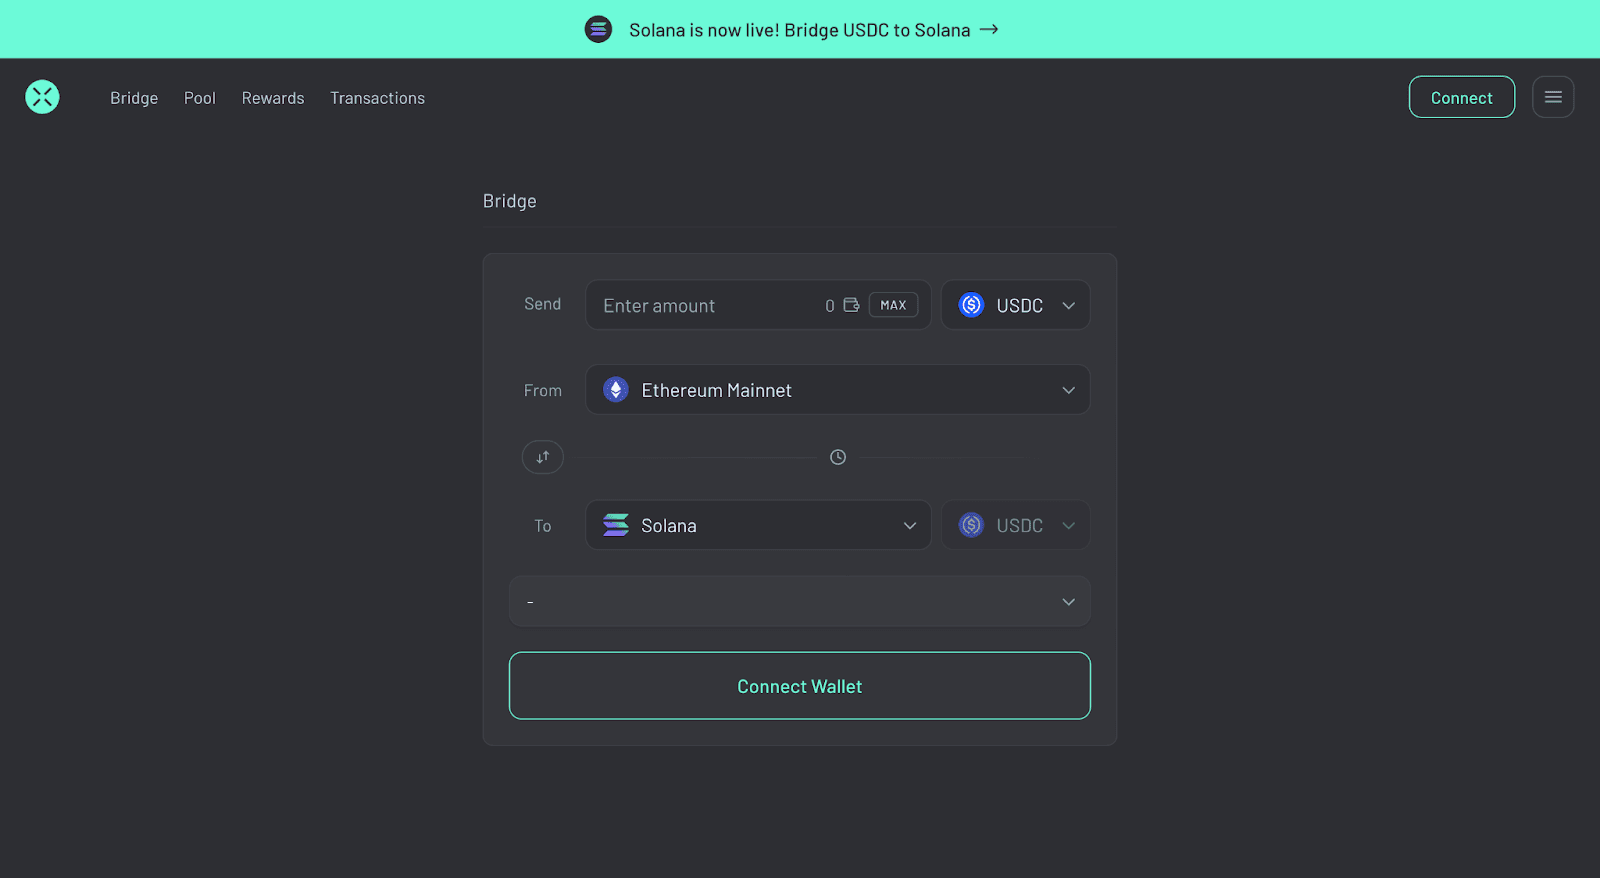Click the Solana icon in the announcement banner
The width and height of the screenshot is (1600, 878).
click(598, 29)
